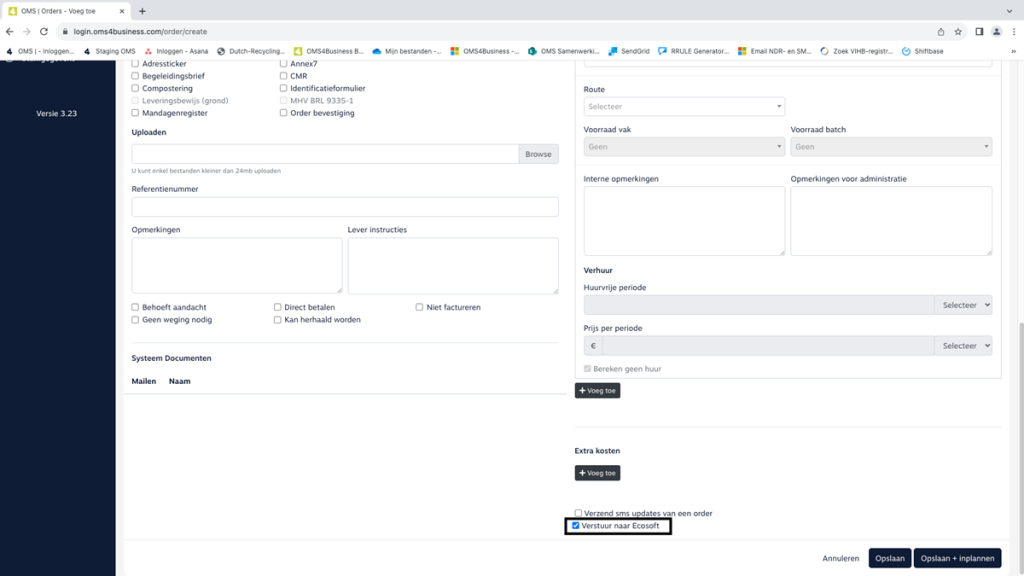Open the Huurvrije periode Selecteer dropdown
The height and width of the screenshot is (576, 1024).
click(x=962, y=305)
